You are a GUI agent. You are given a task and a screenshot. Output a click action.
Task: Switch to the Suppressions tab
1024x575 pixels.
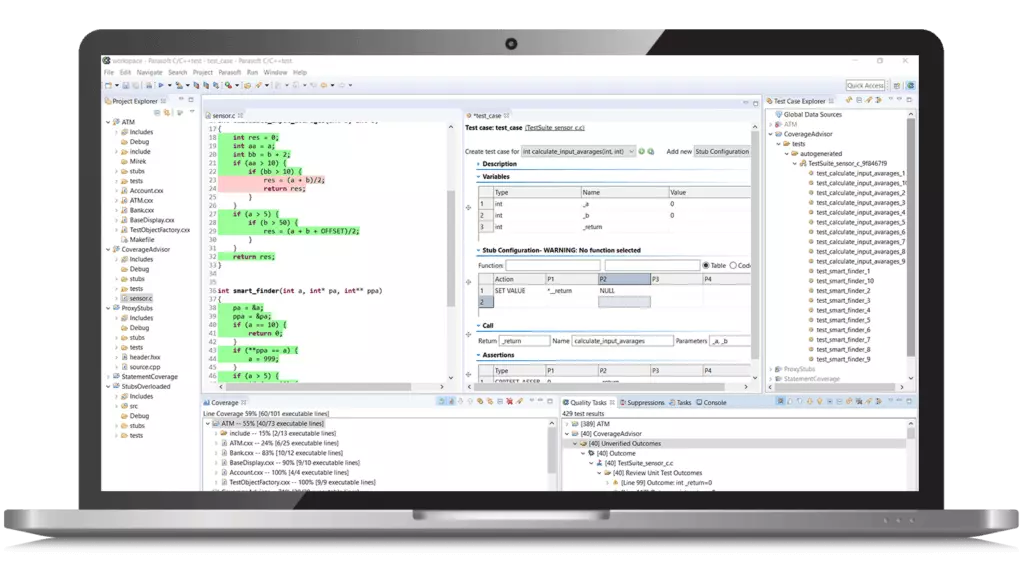tap(642, 402)
